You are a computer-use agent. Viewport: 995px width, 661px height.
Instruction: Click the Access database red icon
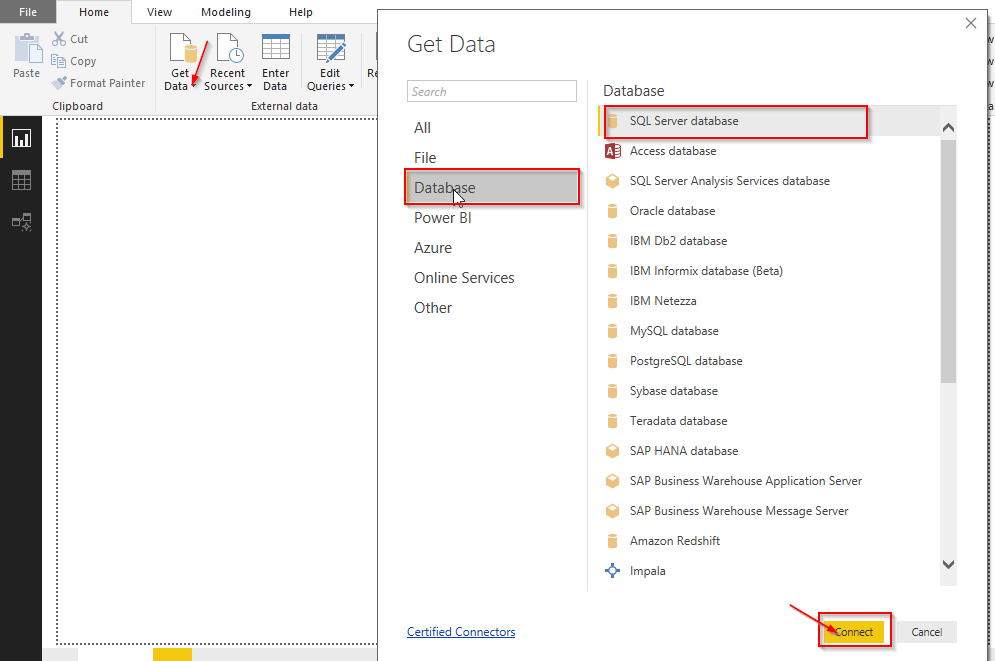612,151
